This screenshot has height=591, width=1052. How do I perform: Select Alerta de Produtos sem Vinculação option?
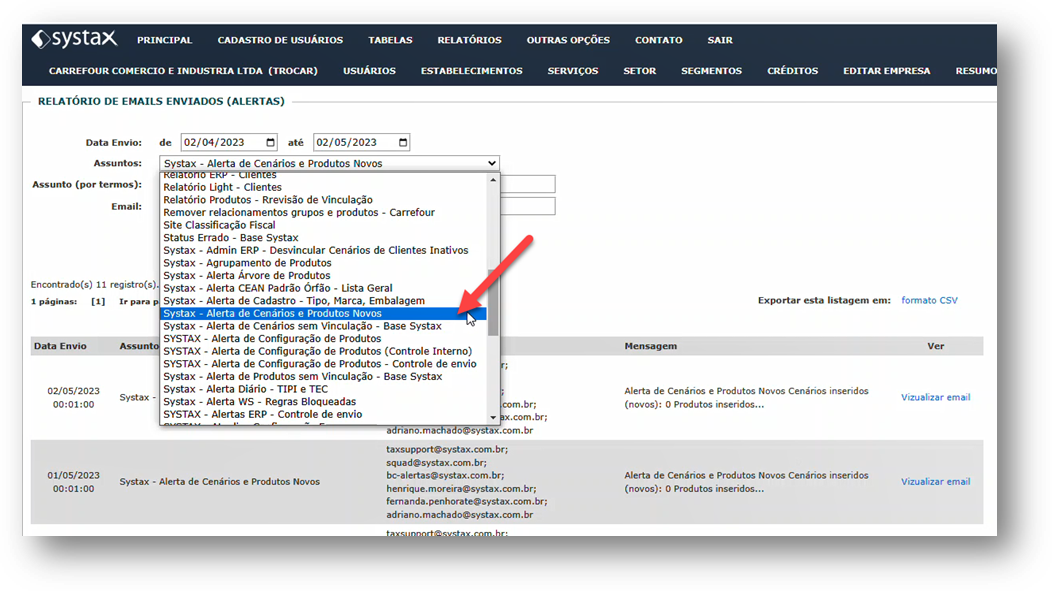(324, 376)
